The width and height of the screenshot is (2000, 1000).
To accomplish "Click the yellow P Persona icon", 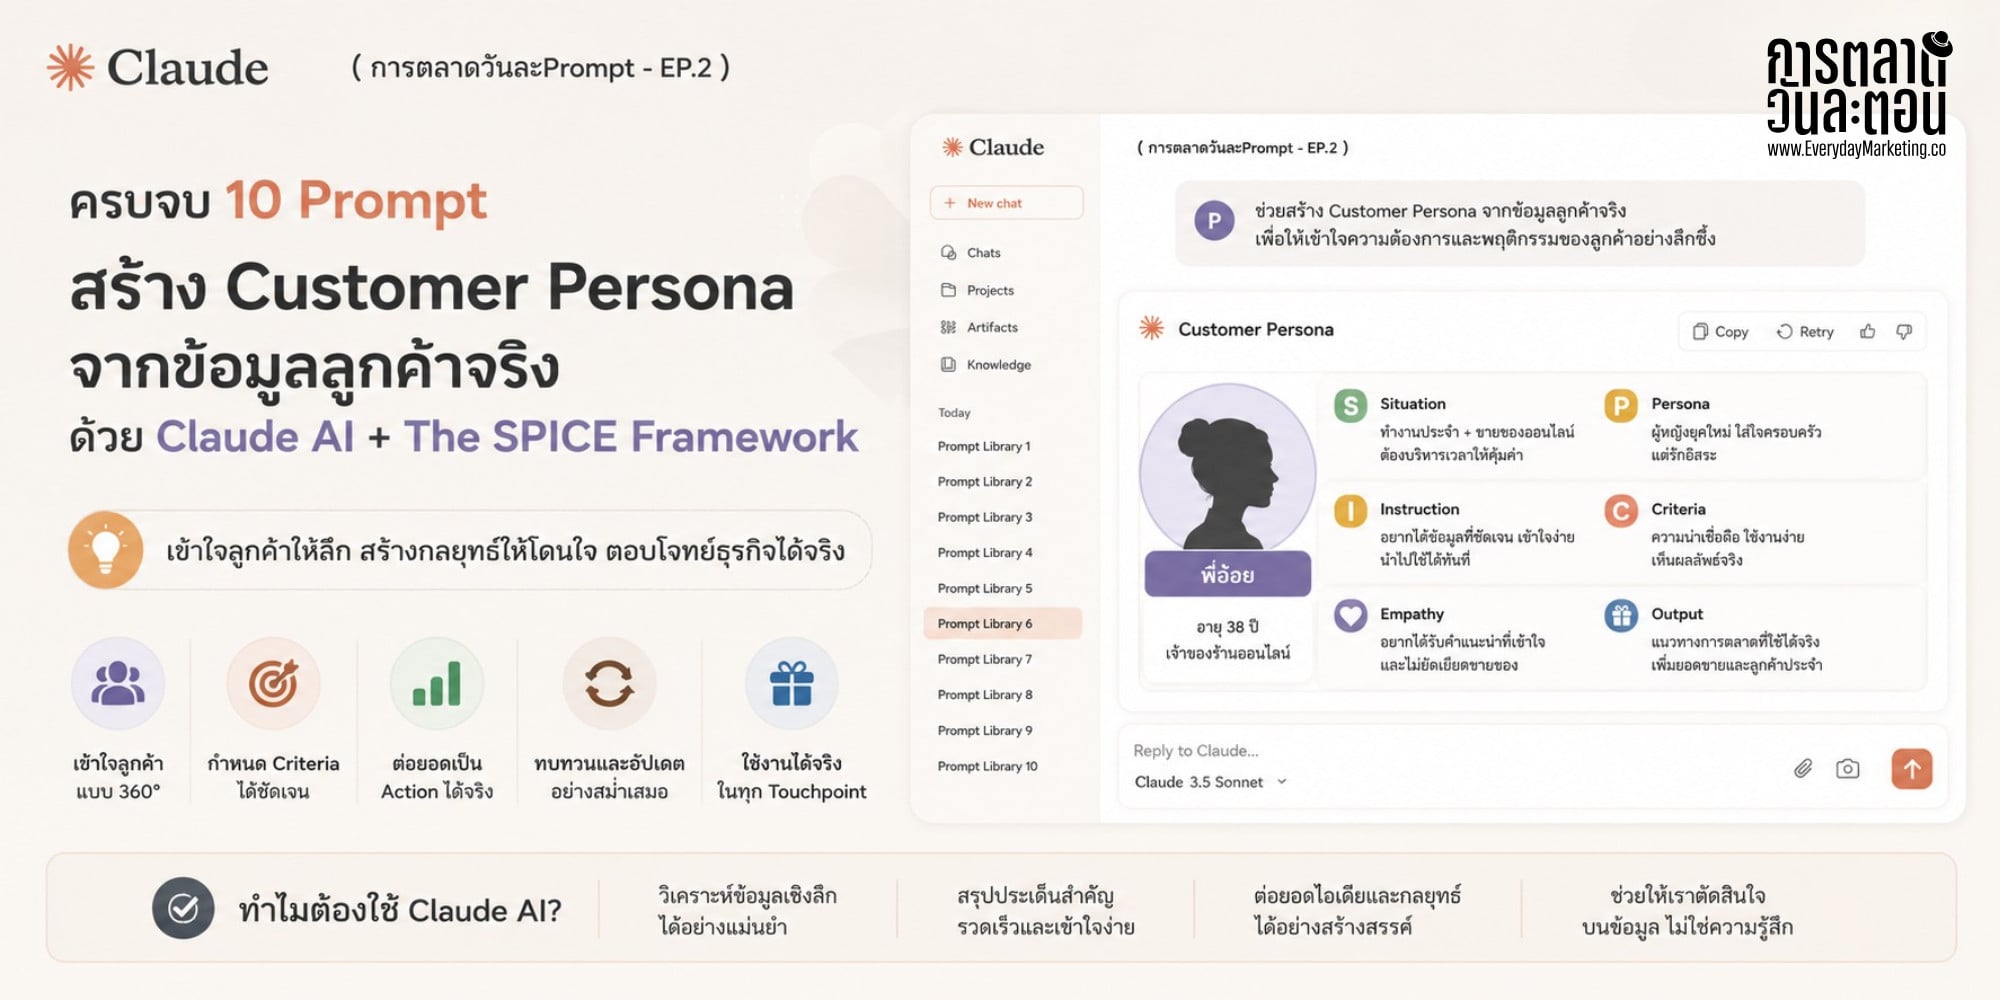I will [1621, 406].
